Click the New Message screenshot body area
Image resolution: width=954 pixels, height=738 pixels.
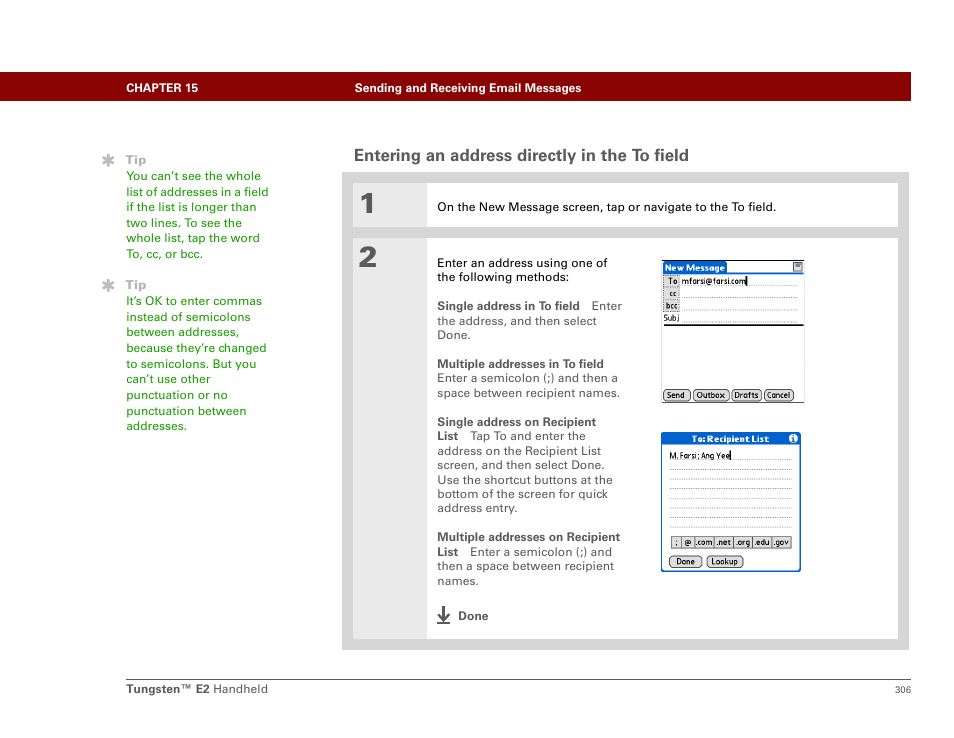(733, 357)
